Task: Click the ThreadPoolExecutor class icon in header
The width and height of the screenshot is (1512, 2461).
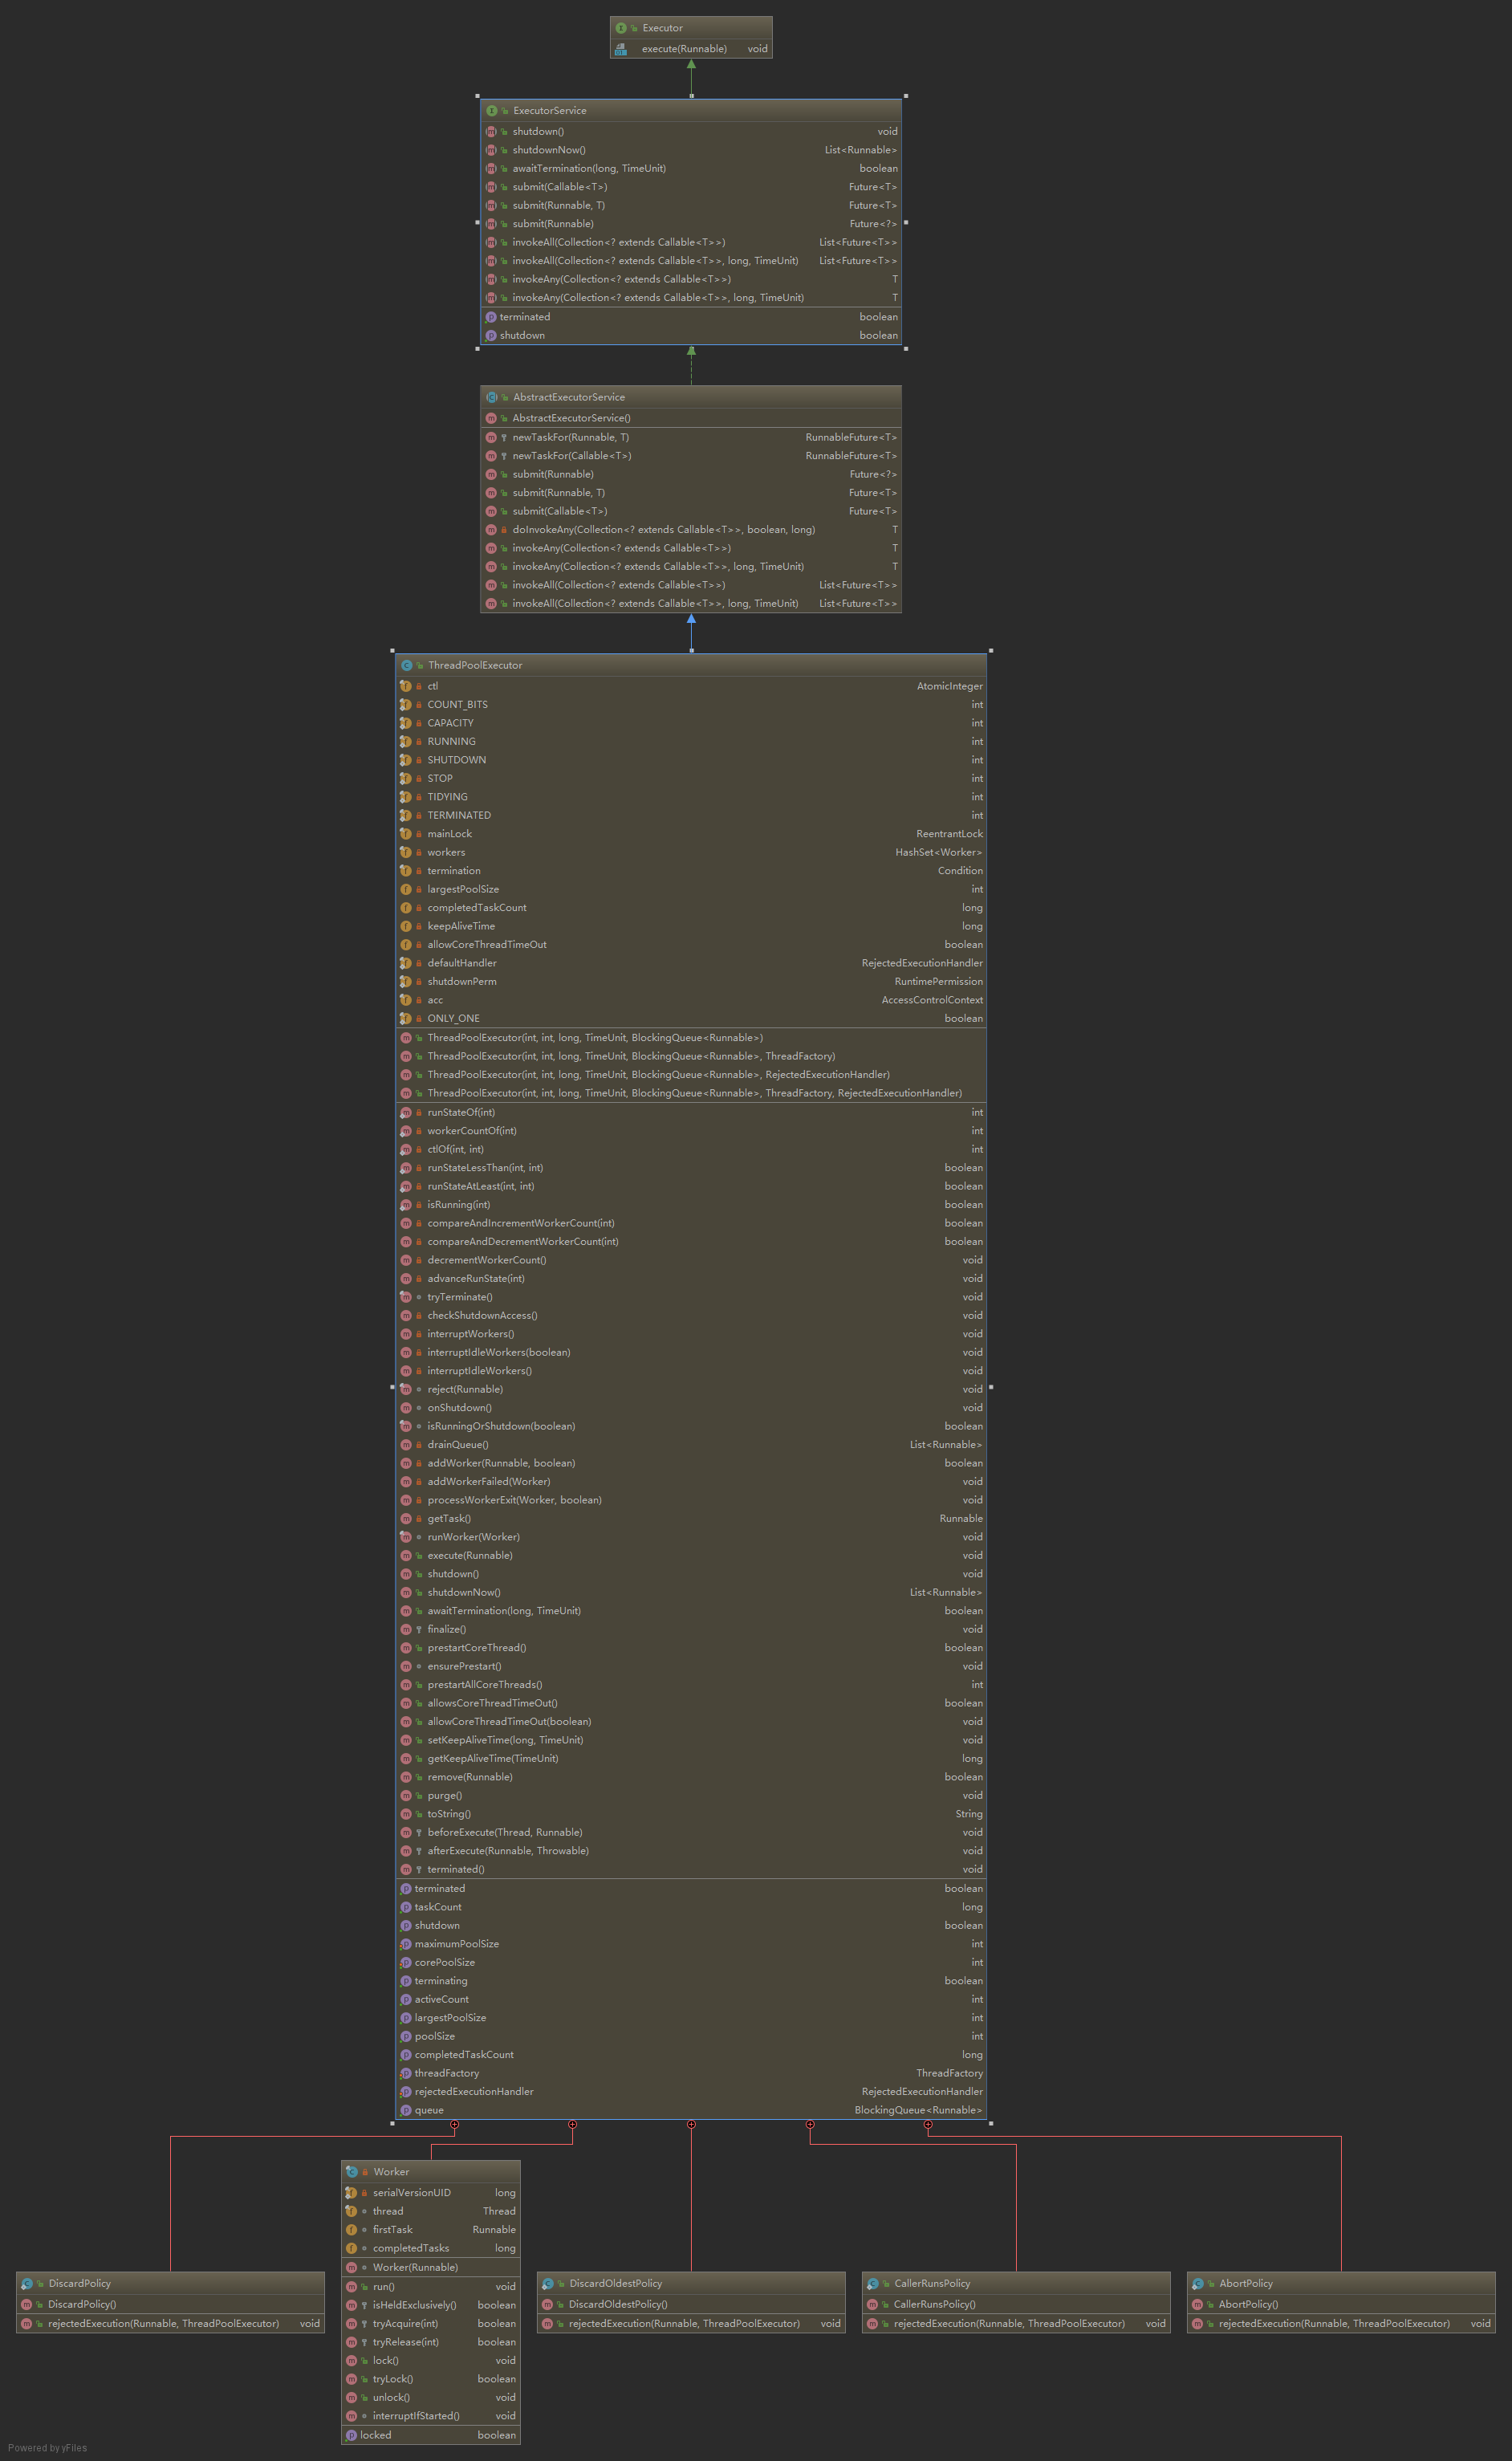Action: 406,665
